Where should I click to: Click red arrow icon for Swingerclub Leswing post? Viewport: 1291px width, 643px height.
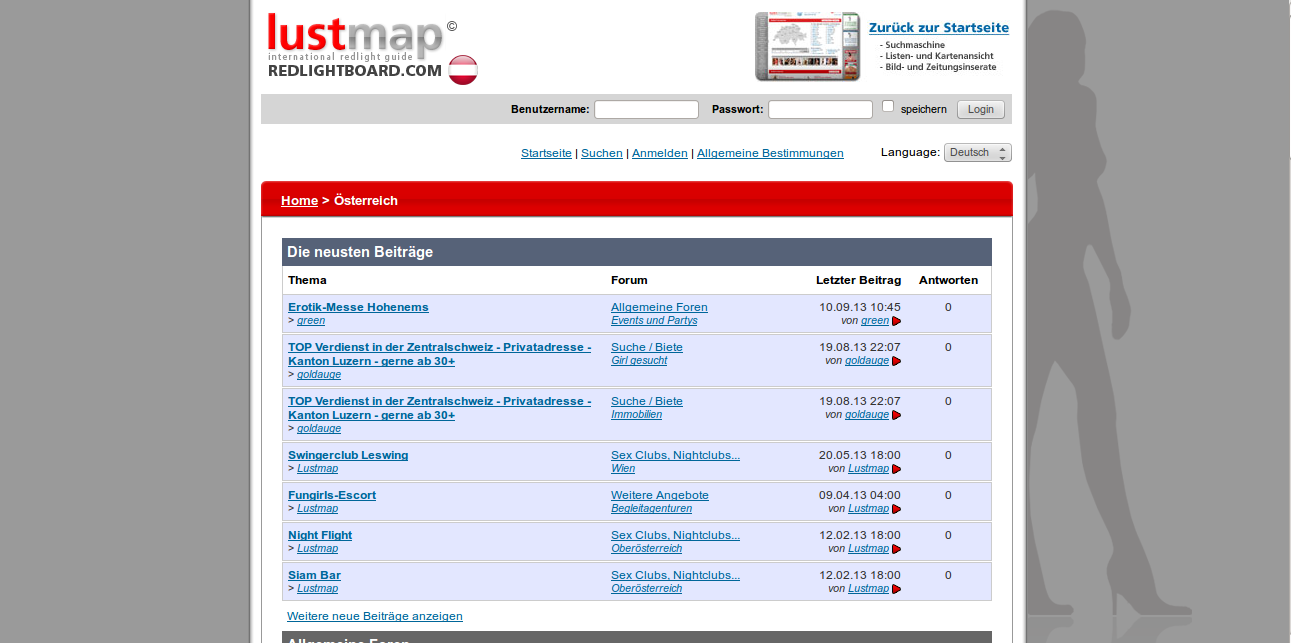click(x=897, y=469)
